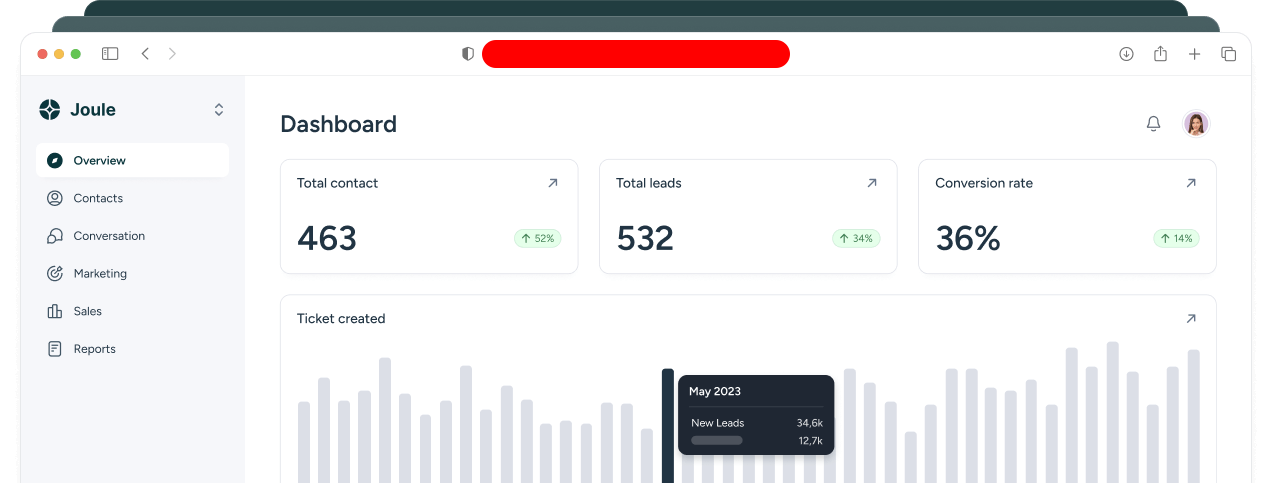This screenshot has width=1272, height=483.
Task: Open Contacts in the sidebar
Action: click(x=98, y=198)
